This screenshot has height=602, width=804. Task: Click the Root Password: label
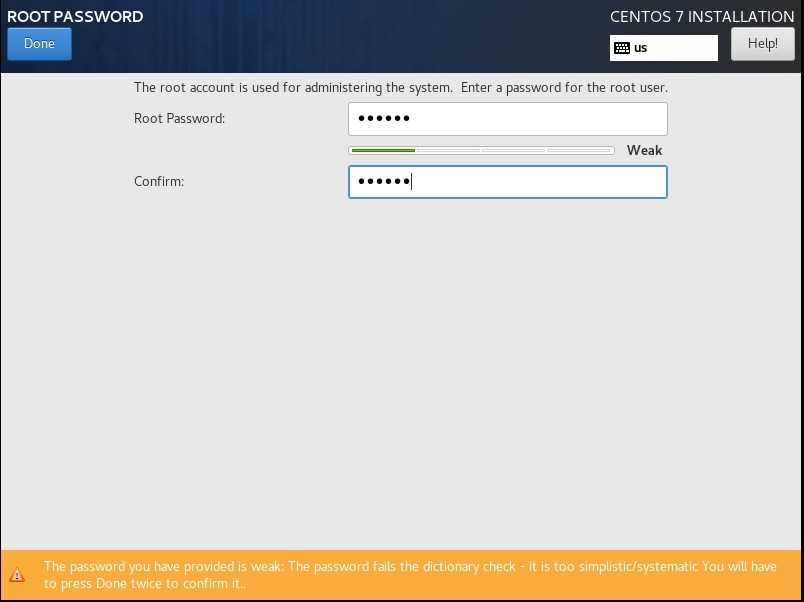(179, 118)
